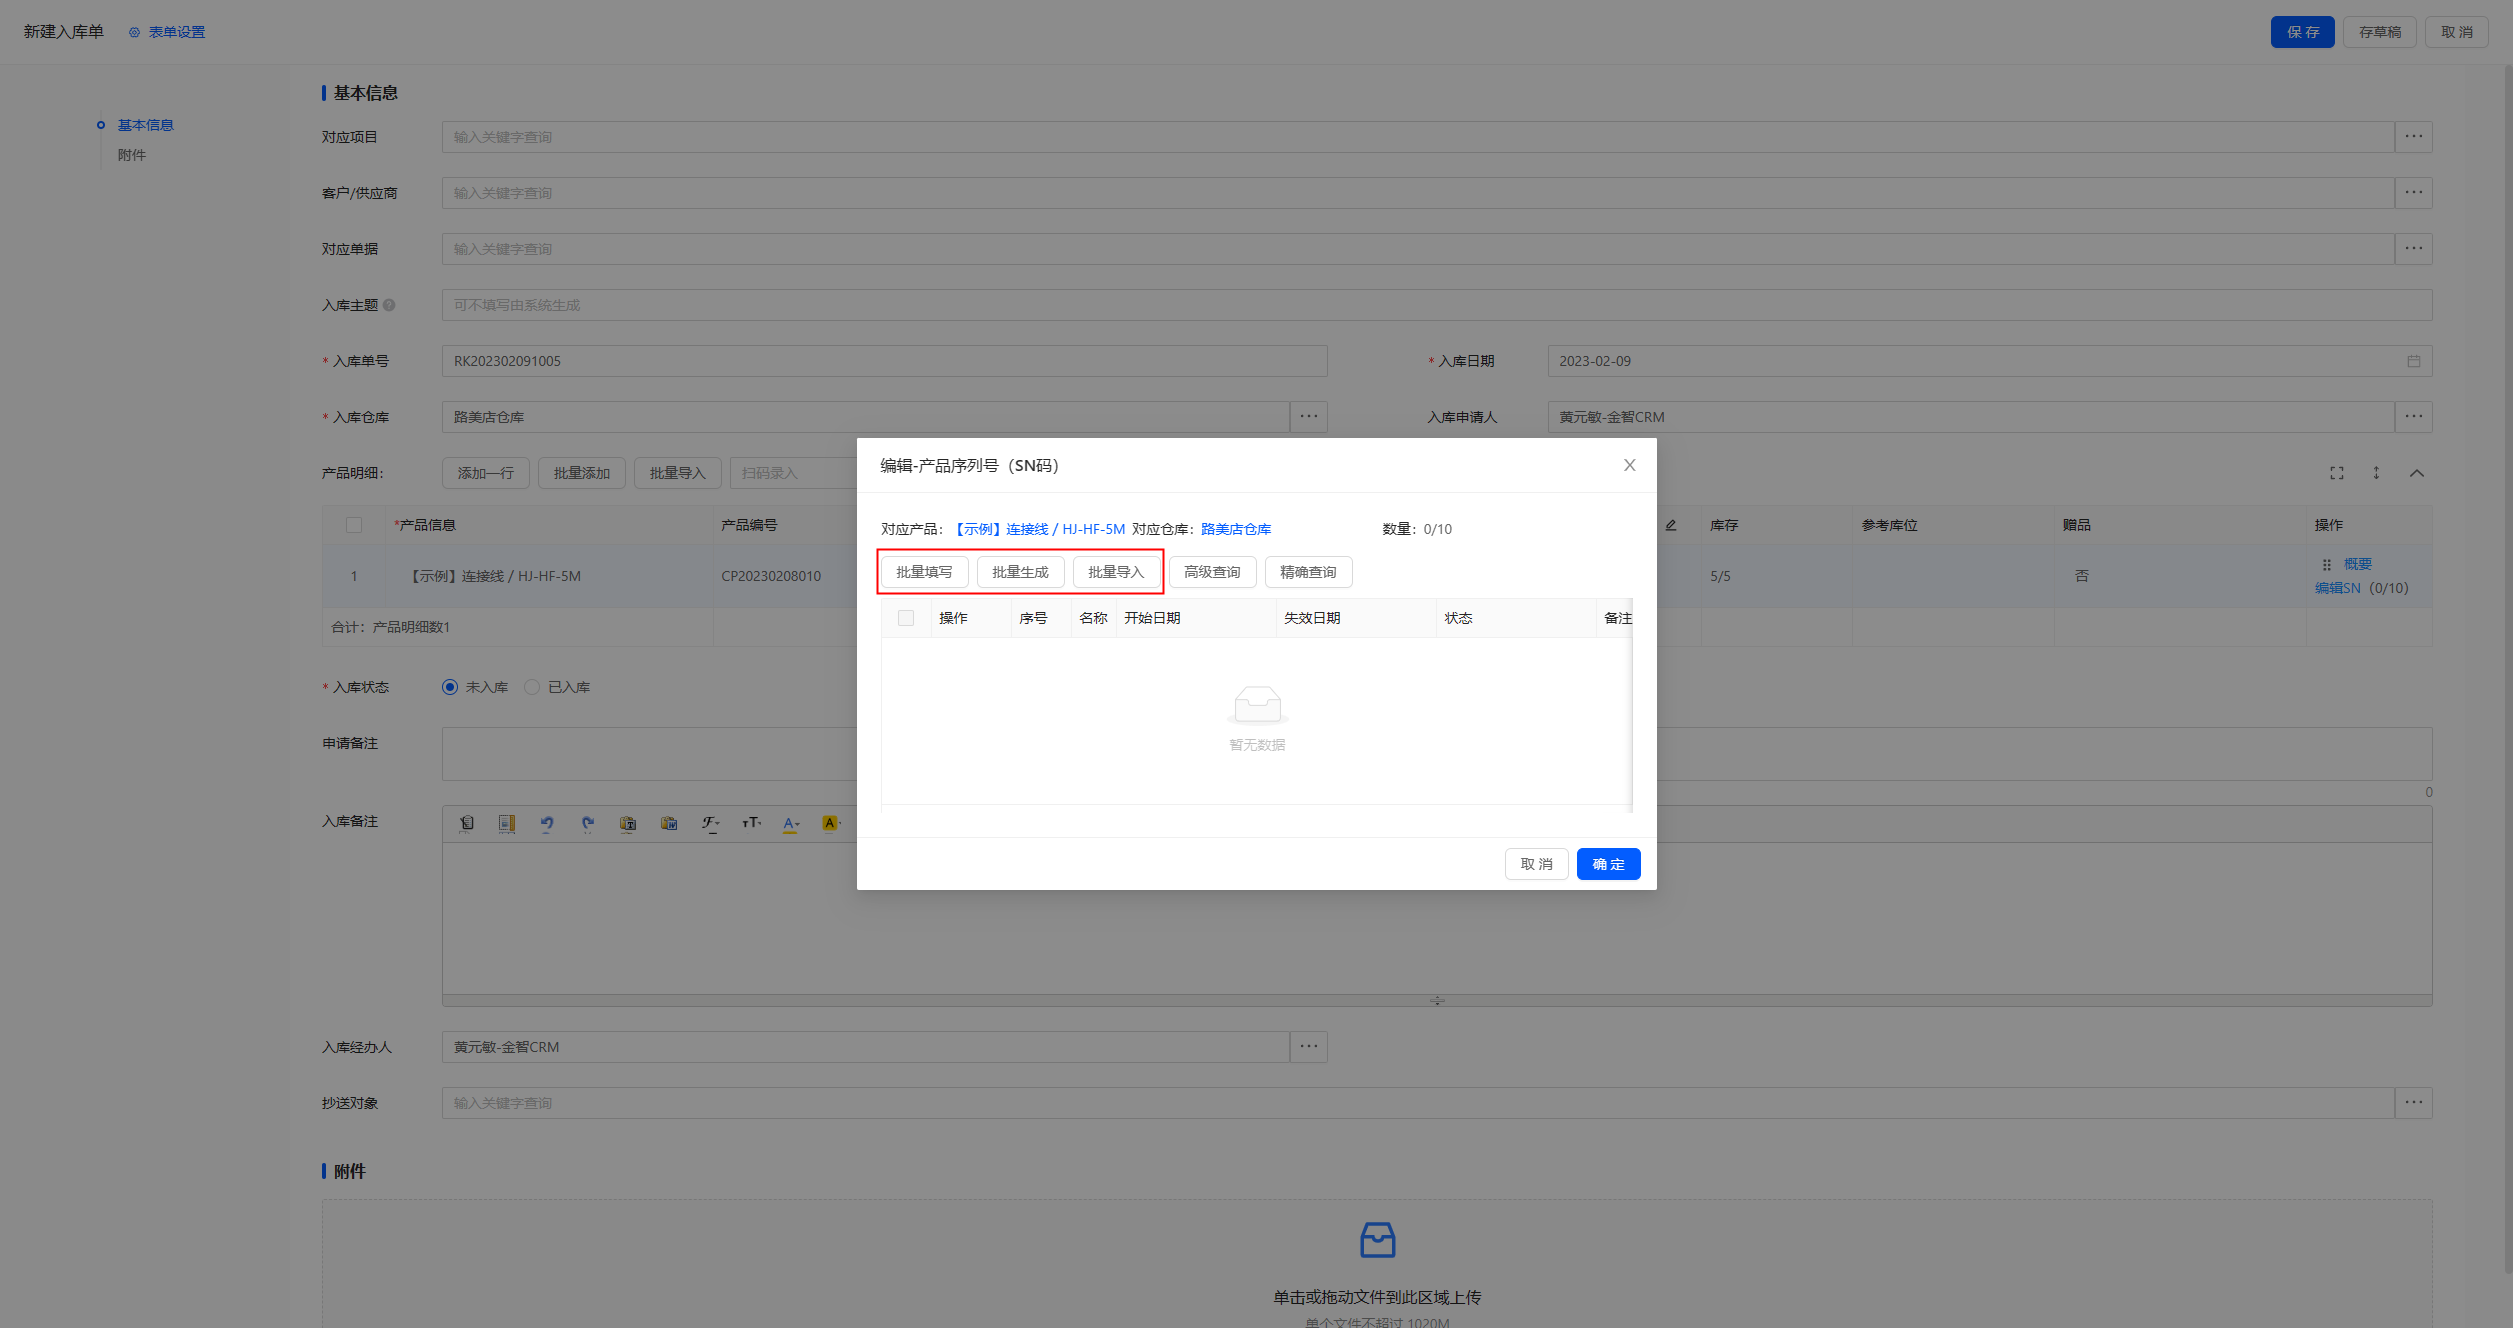Open 高级查询 in the dialog
The image size is (2513, 1328).
tap(1212, 572)
